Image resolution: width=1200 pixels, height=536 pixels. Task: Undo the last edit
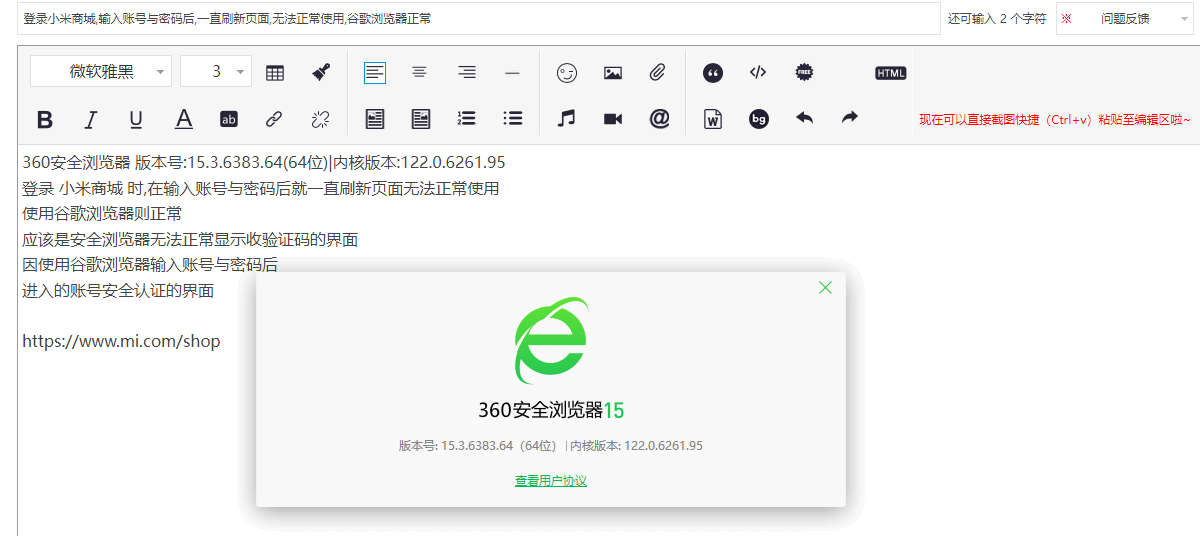[x=804, y=118]
